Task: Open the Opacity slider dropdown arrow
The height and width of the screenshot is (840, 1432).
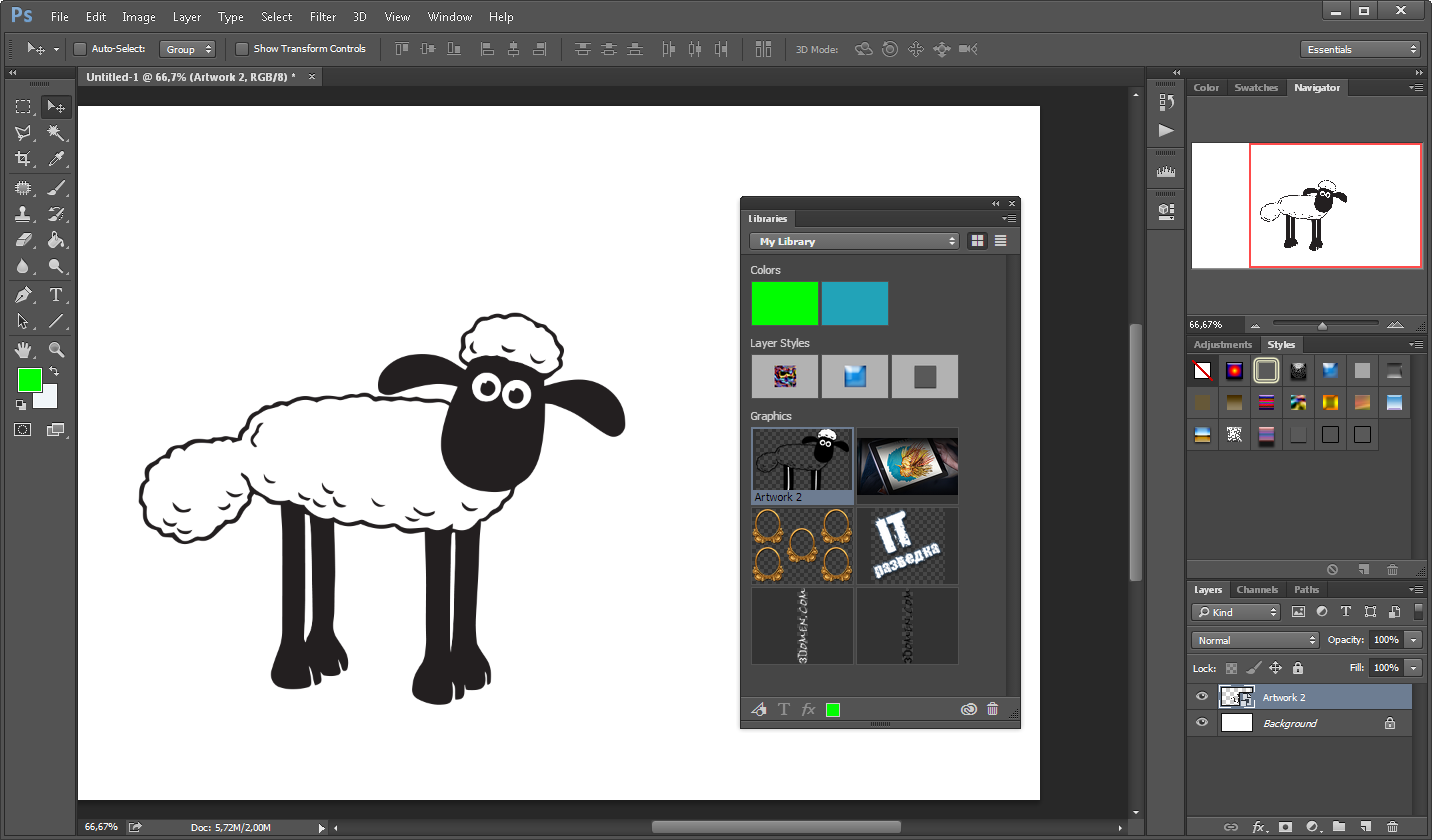Action: (1413, 640)
